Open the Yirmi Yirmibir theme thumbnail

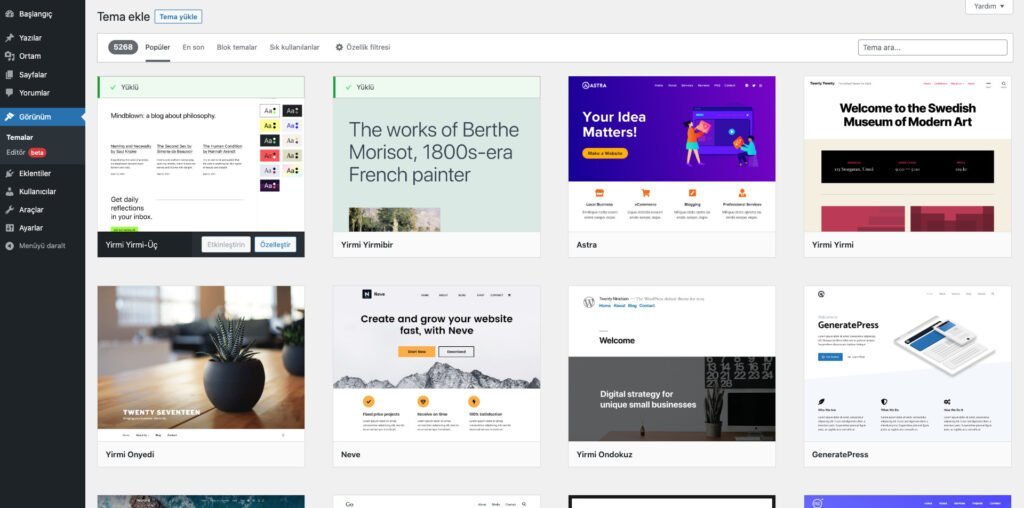pos(437,165)
